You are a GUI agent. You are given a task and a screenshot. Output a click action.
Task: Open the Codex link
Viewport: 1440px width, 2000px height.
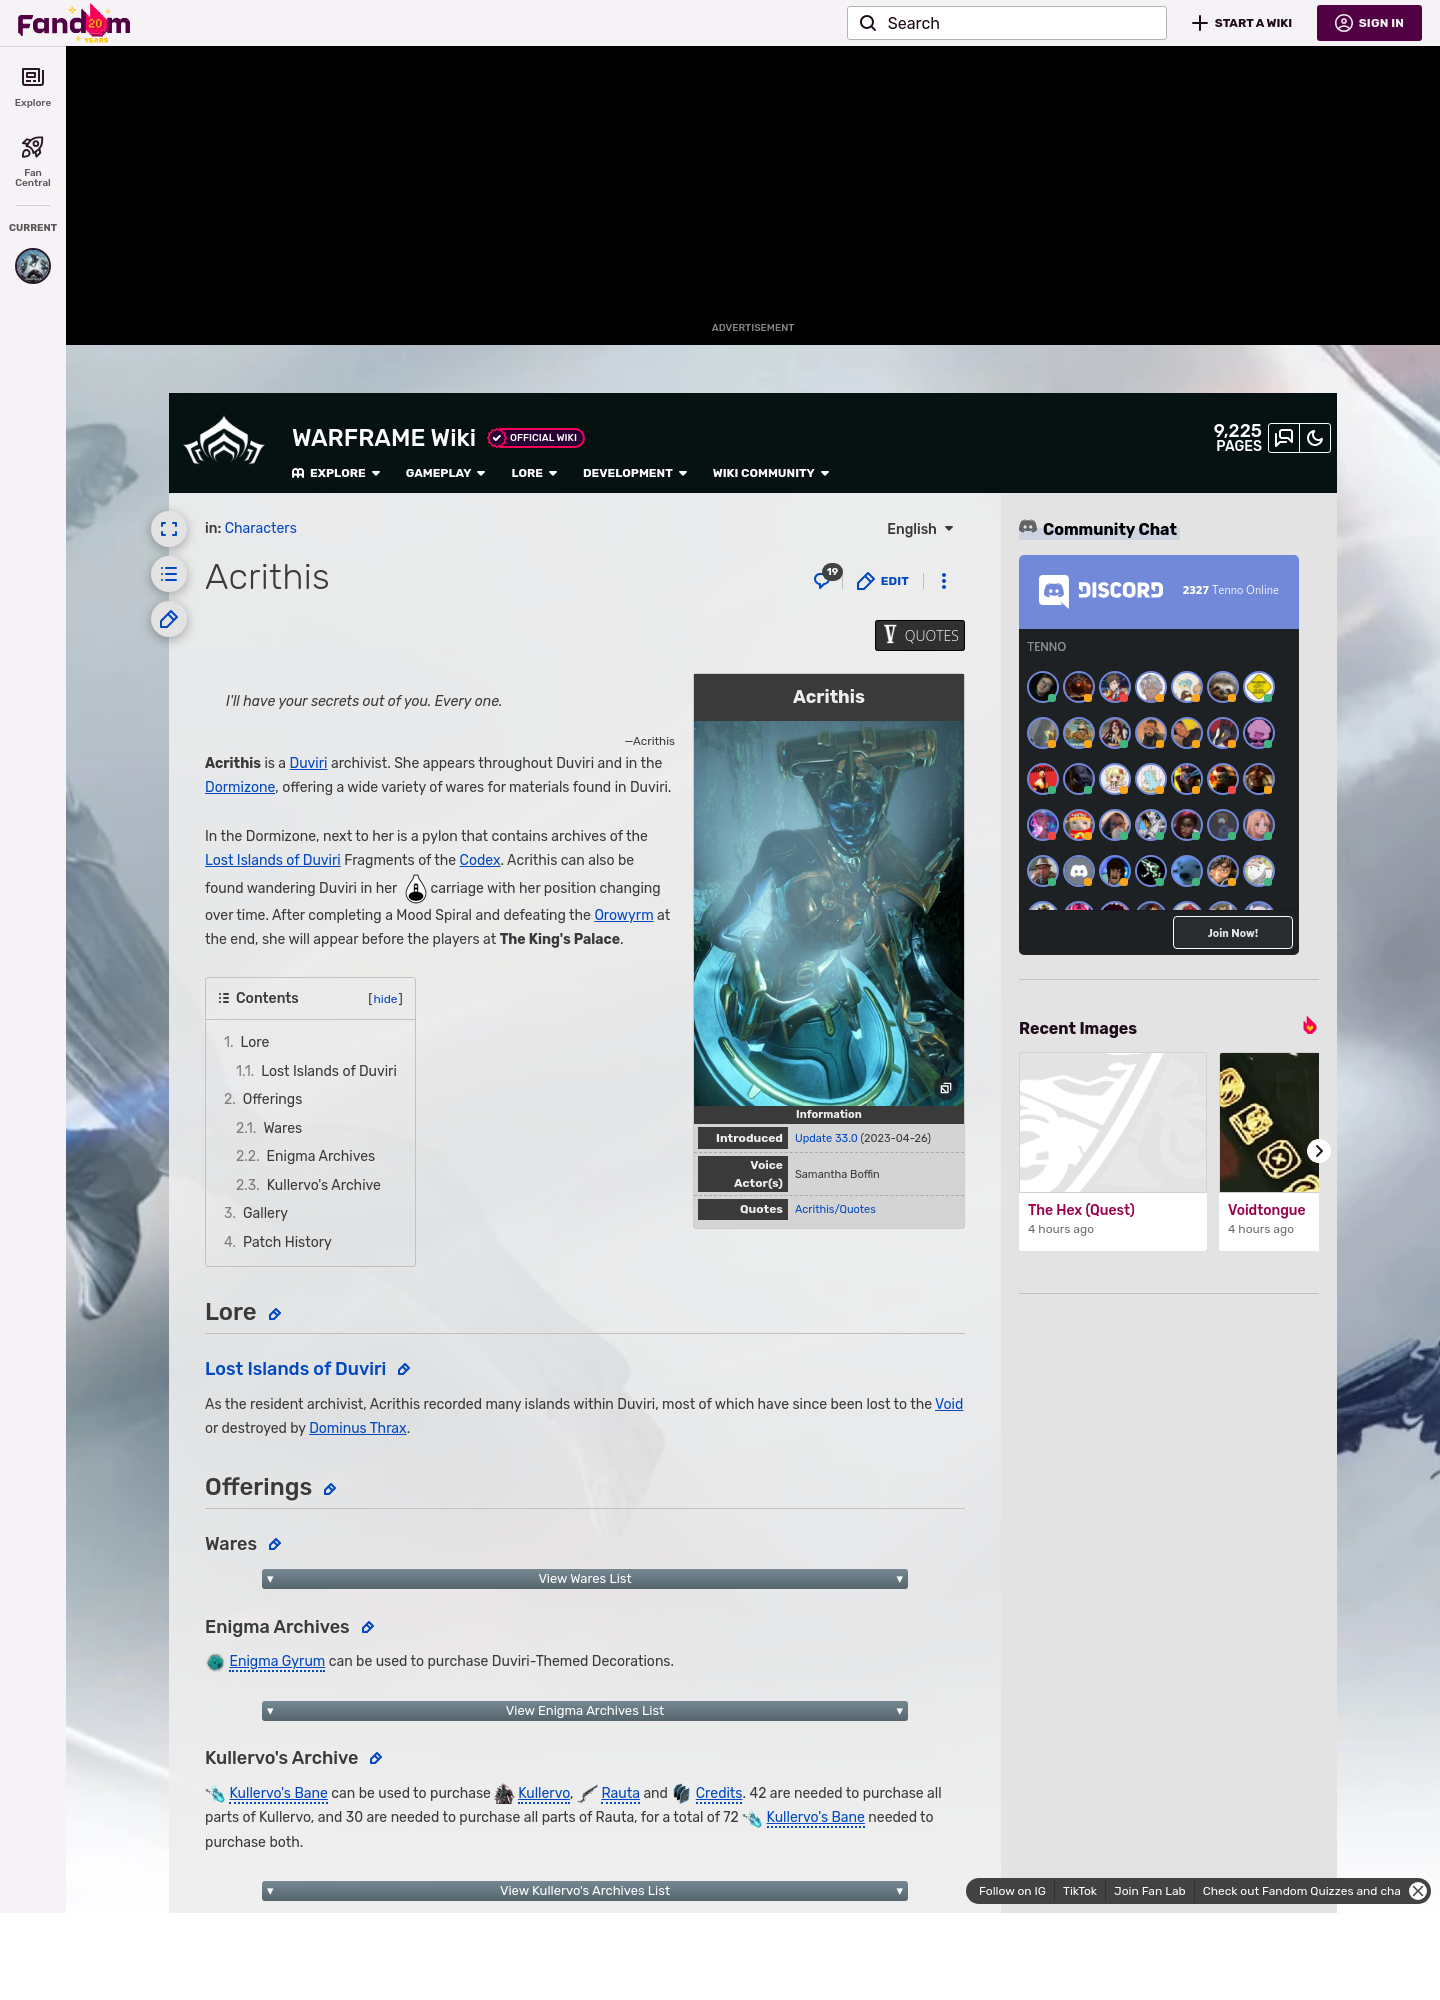[480, 860]
